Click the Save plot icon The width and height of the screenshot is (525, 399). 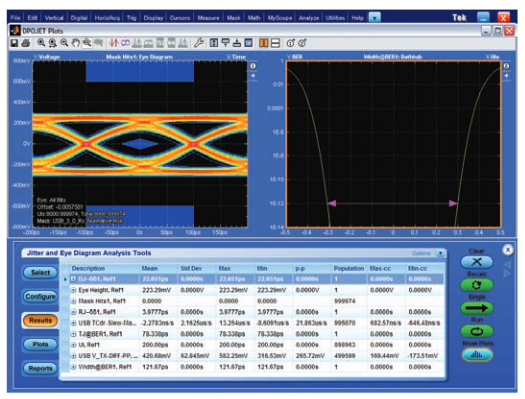(x=14, y=43)
